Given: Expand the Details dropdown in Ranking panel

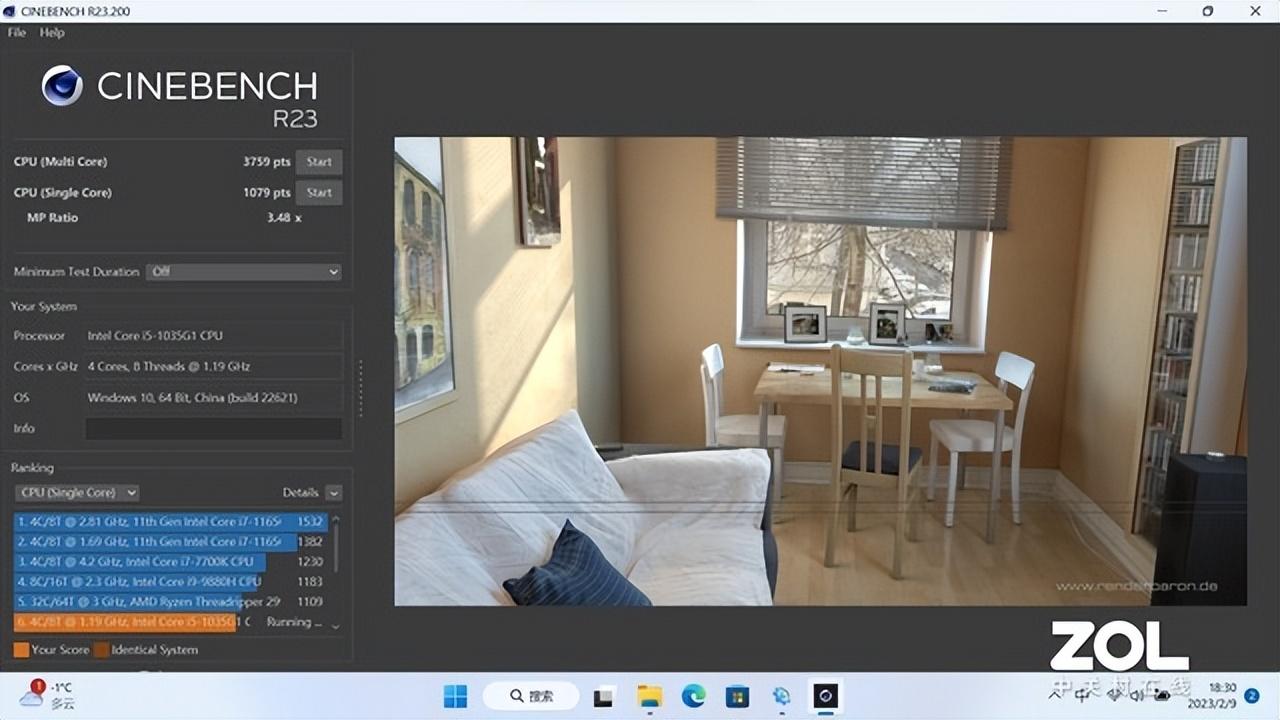Looking at the screenshot, I should tap(333, 492).
